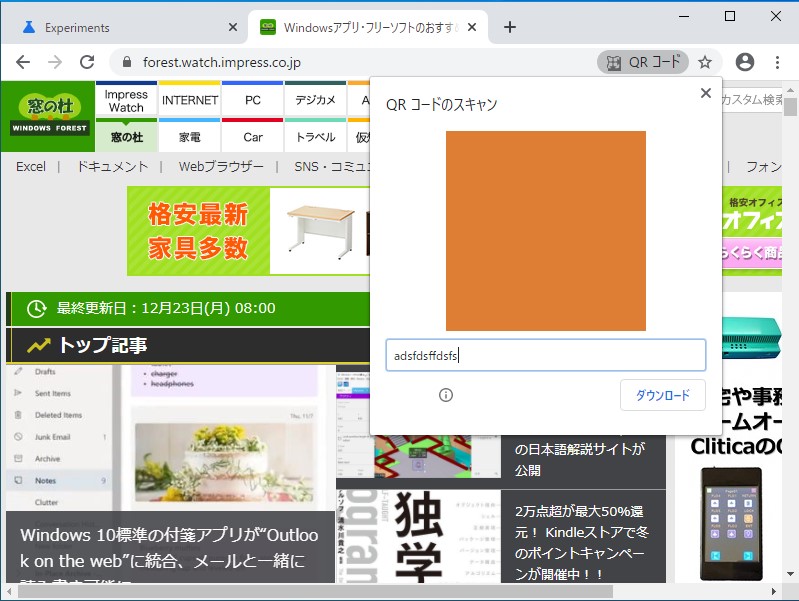This screenshot has width=799, height=601.
Task: Click the horizontal scrollbar thumb
Action: click(315, 591)
